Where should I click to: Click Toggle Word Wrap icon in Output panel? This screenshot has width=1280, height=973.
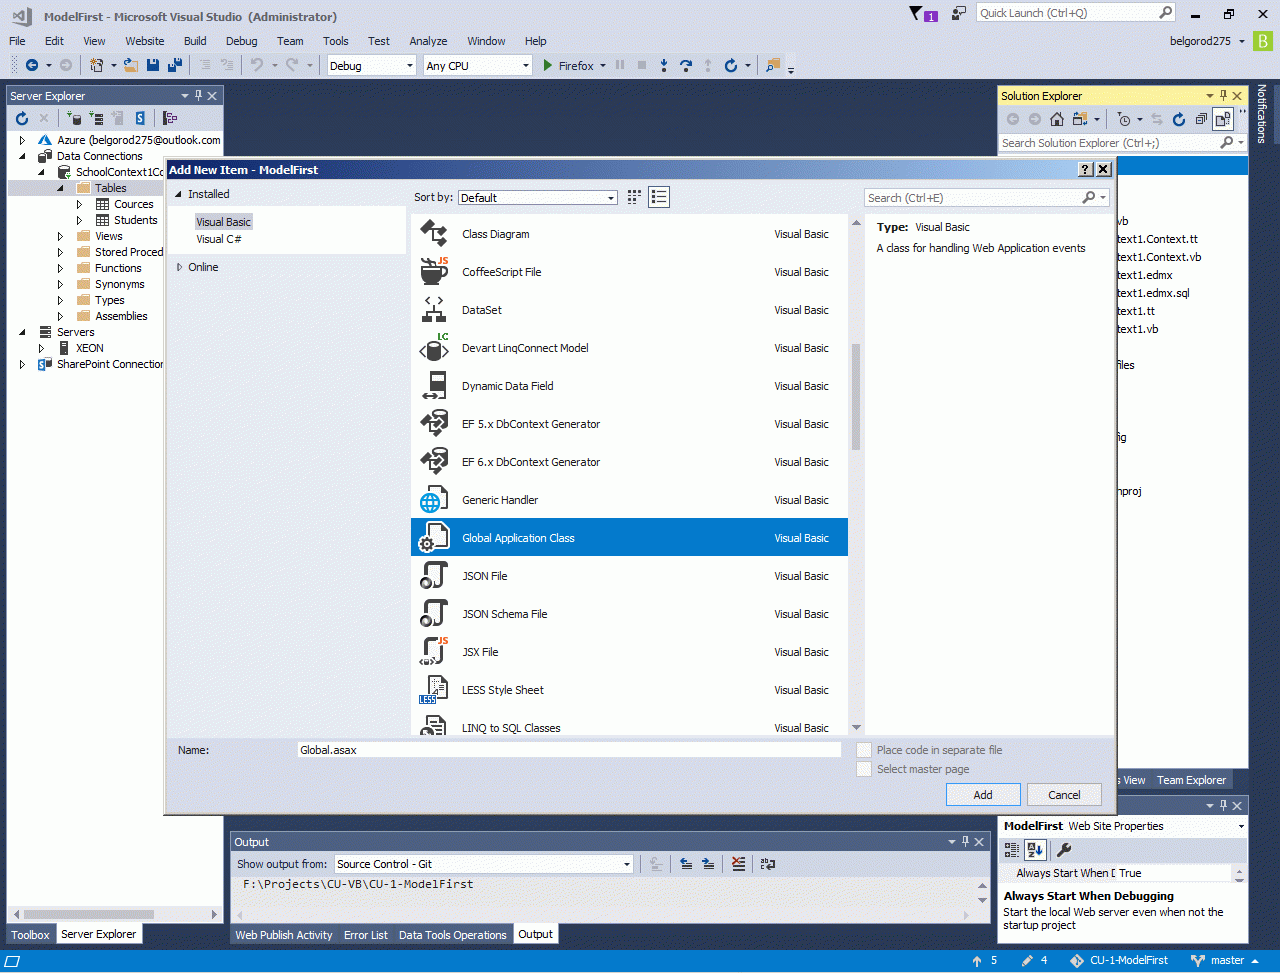(768, 864)
